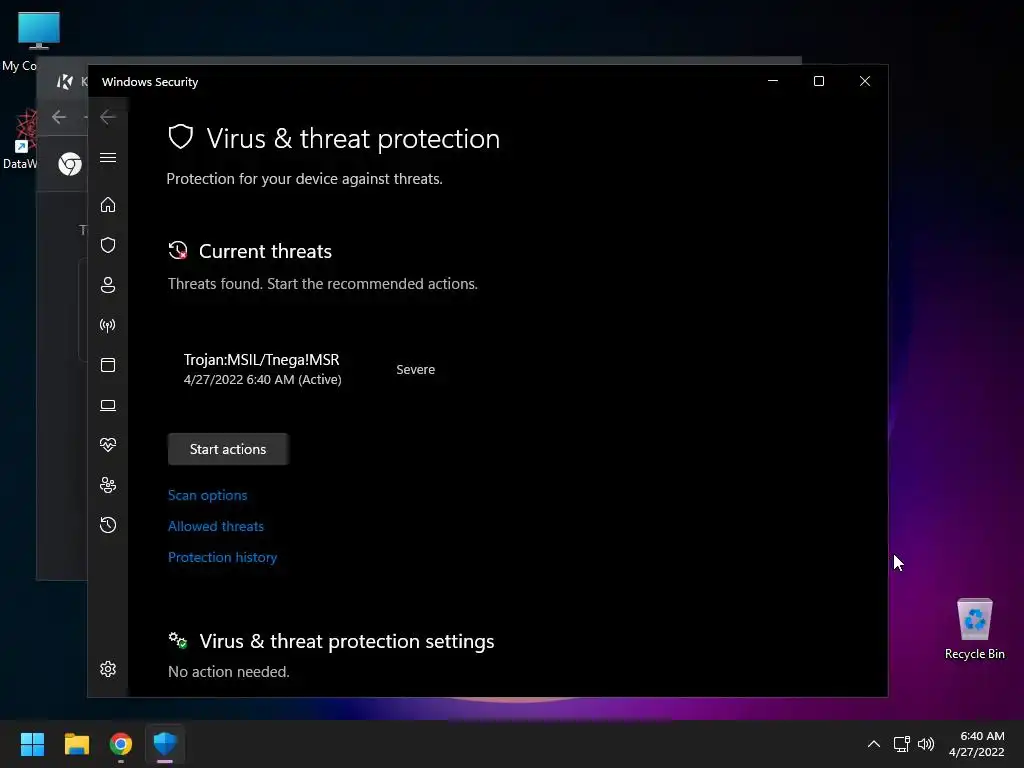
Task: Show hidden system tray icons
Action: tap(874, 744)
